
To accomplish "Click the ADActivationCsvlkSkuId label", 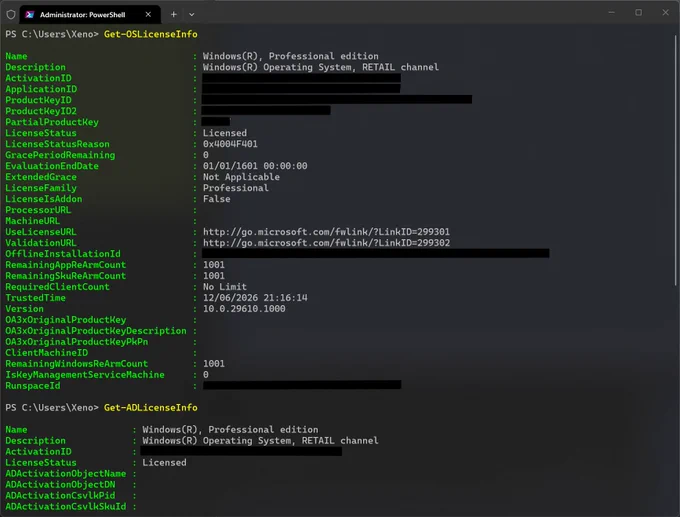I will click(65, 507).
